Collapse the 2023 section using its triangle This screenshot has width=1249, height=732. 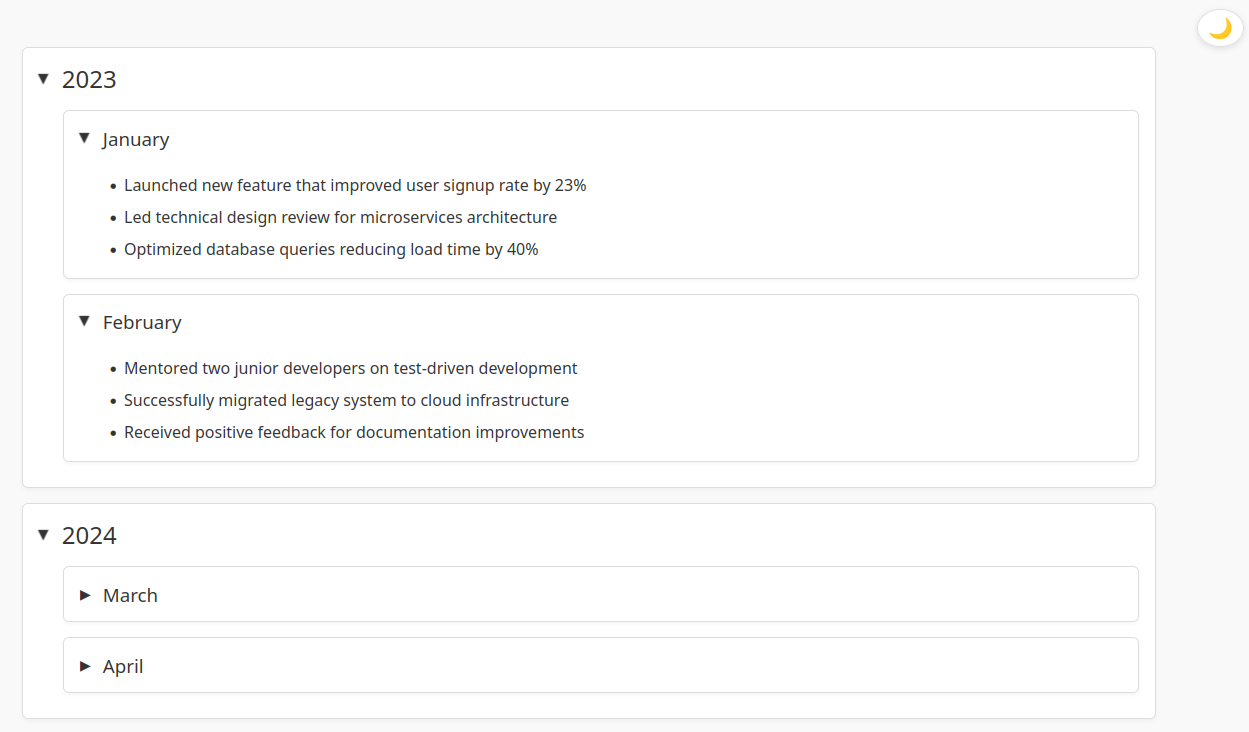coord(43,79)
